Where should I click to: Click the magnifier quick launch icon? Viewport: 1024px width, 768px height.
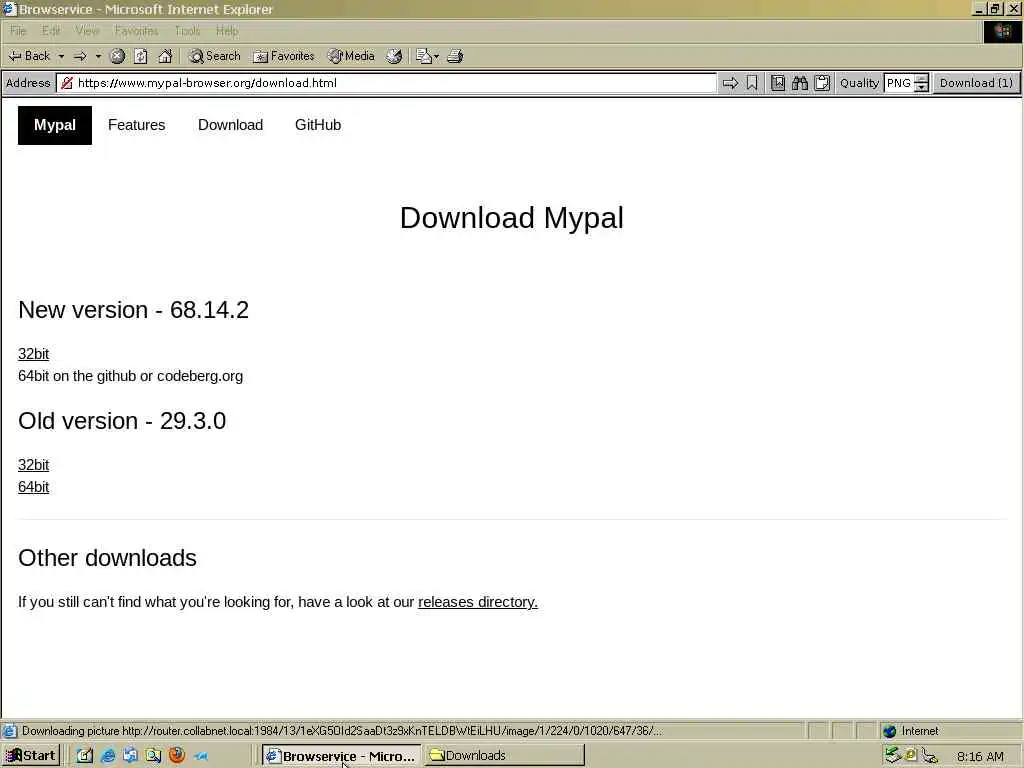153,756
